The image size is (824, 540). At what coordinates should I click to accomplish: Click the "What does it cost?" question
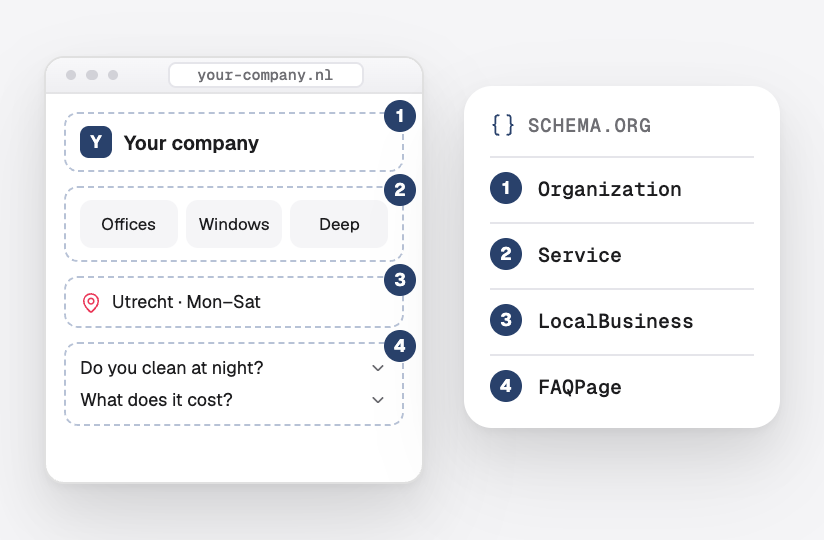156,400
